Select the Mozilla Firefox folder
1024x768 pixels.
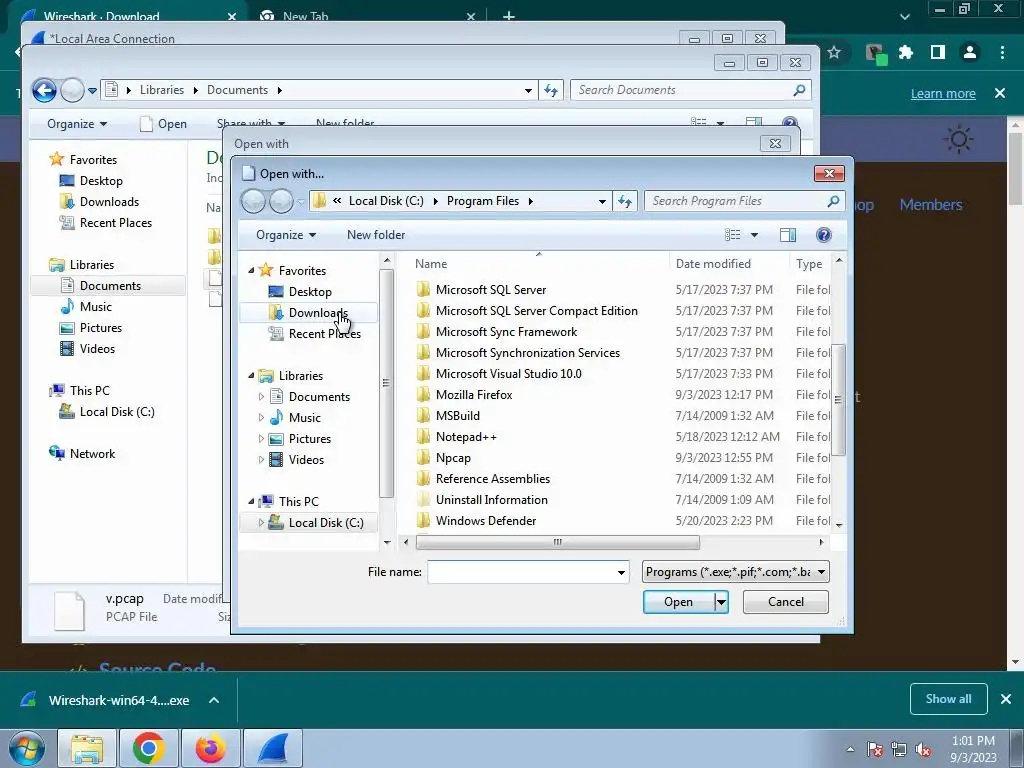point(473,394)
